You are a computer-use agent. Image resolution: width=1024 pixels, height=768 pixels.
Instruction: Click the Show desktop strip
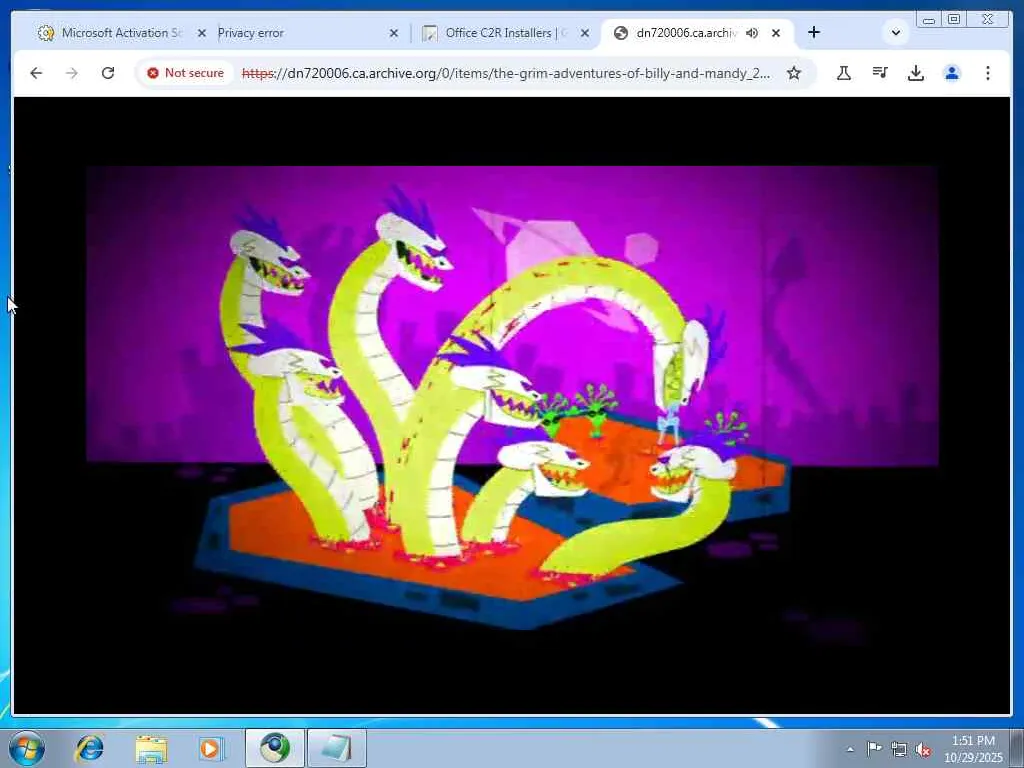click(1017, 748)
